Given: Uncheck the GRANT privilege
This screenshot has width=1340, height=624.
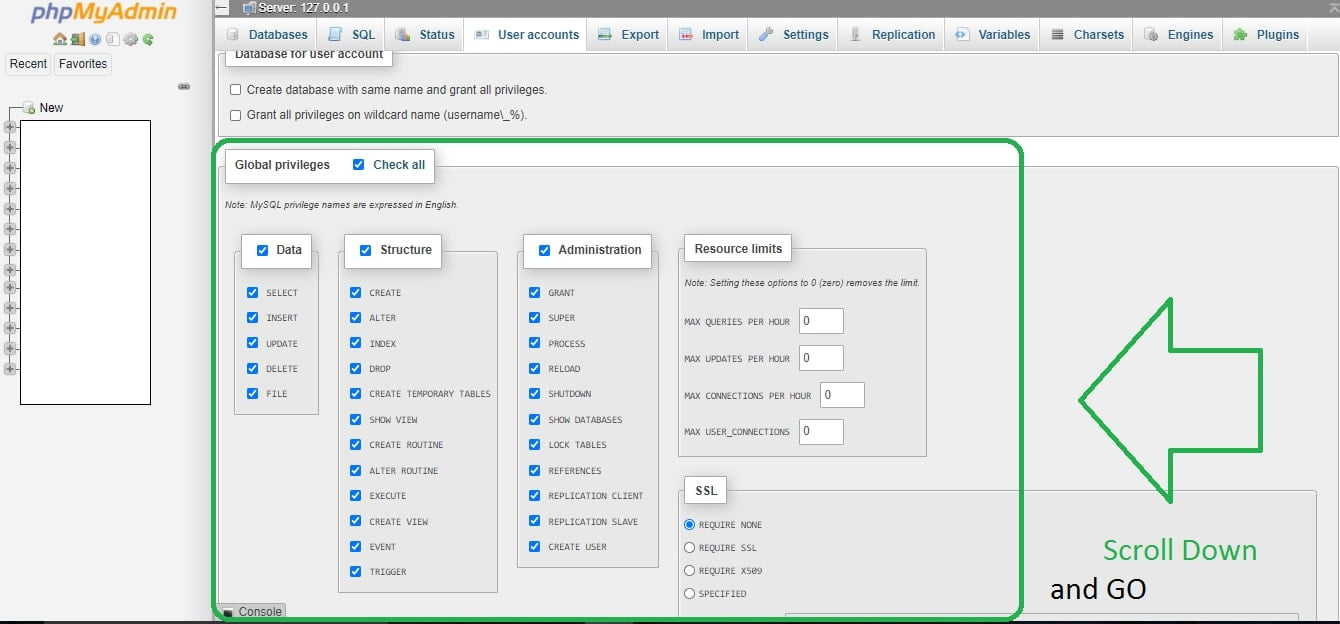Looking at the screenshot, I should [x=535, y=293].
